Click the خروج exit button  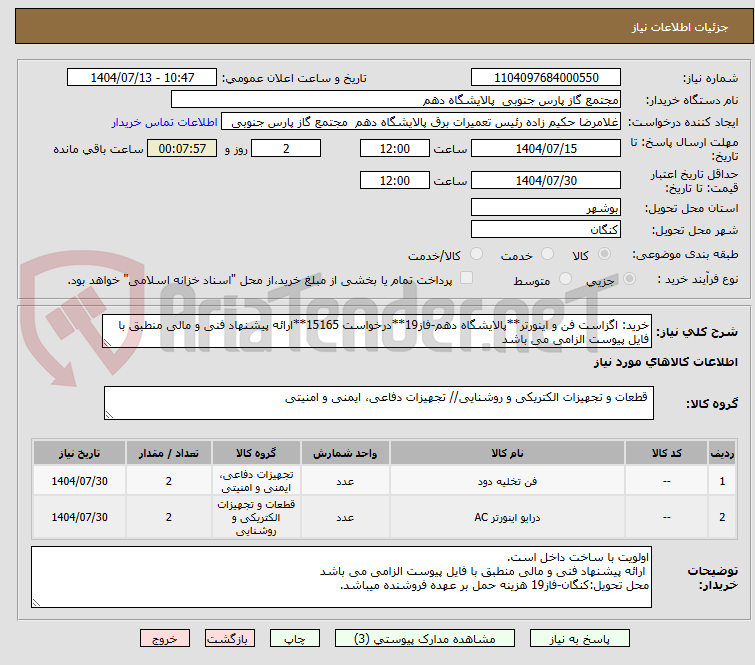tap(165, 639)
